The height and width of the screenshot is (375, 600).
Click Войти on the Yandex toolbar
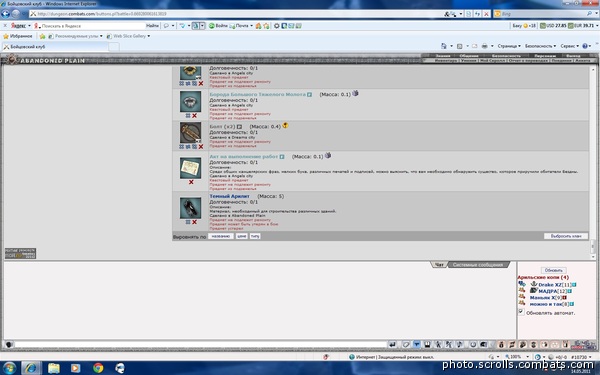[218, 26]
